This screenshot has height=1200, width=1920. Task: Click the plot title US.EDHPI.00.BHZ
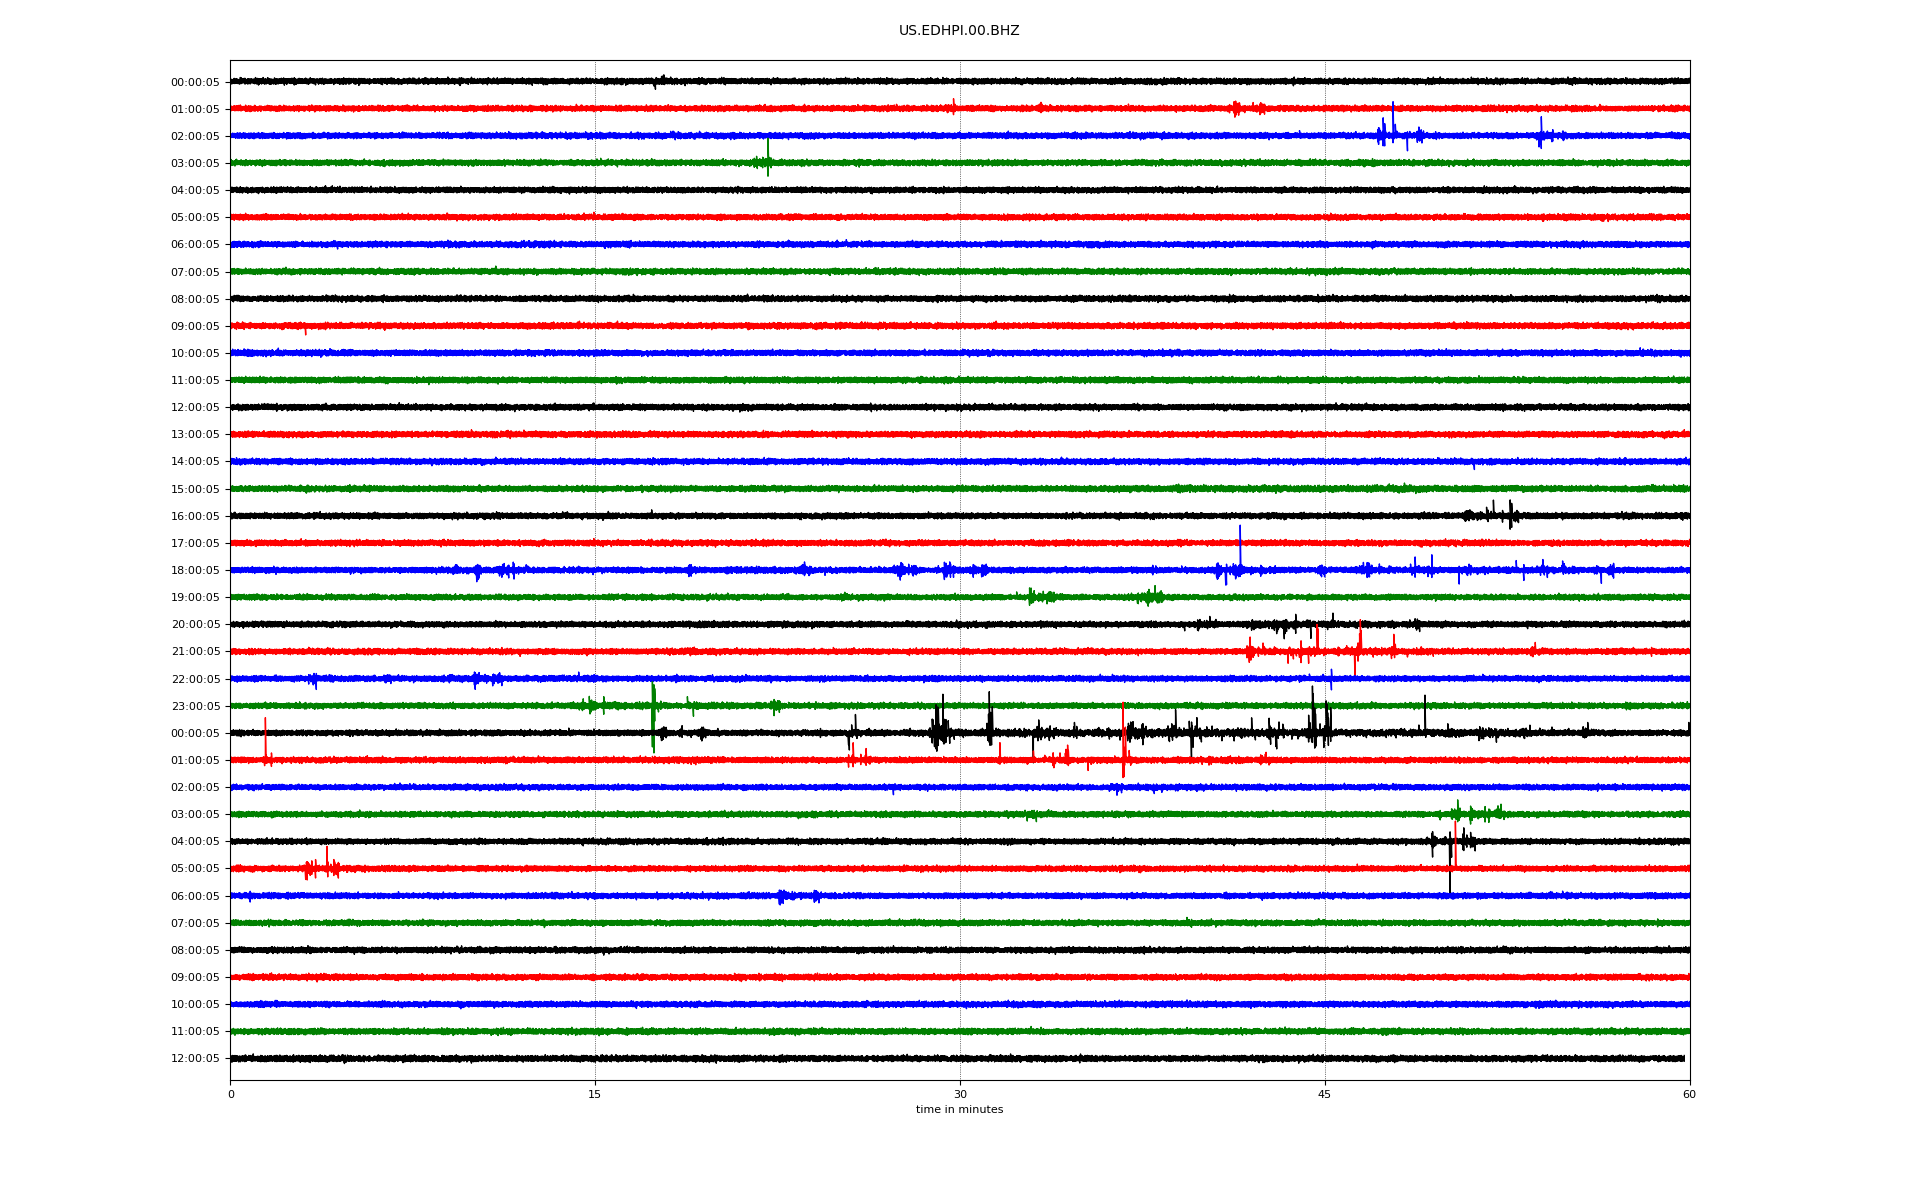958,31
